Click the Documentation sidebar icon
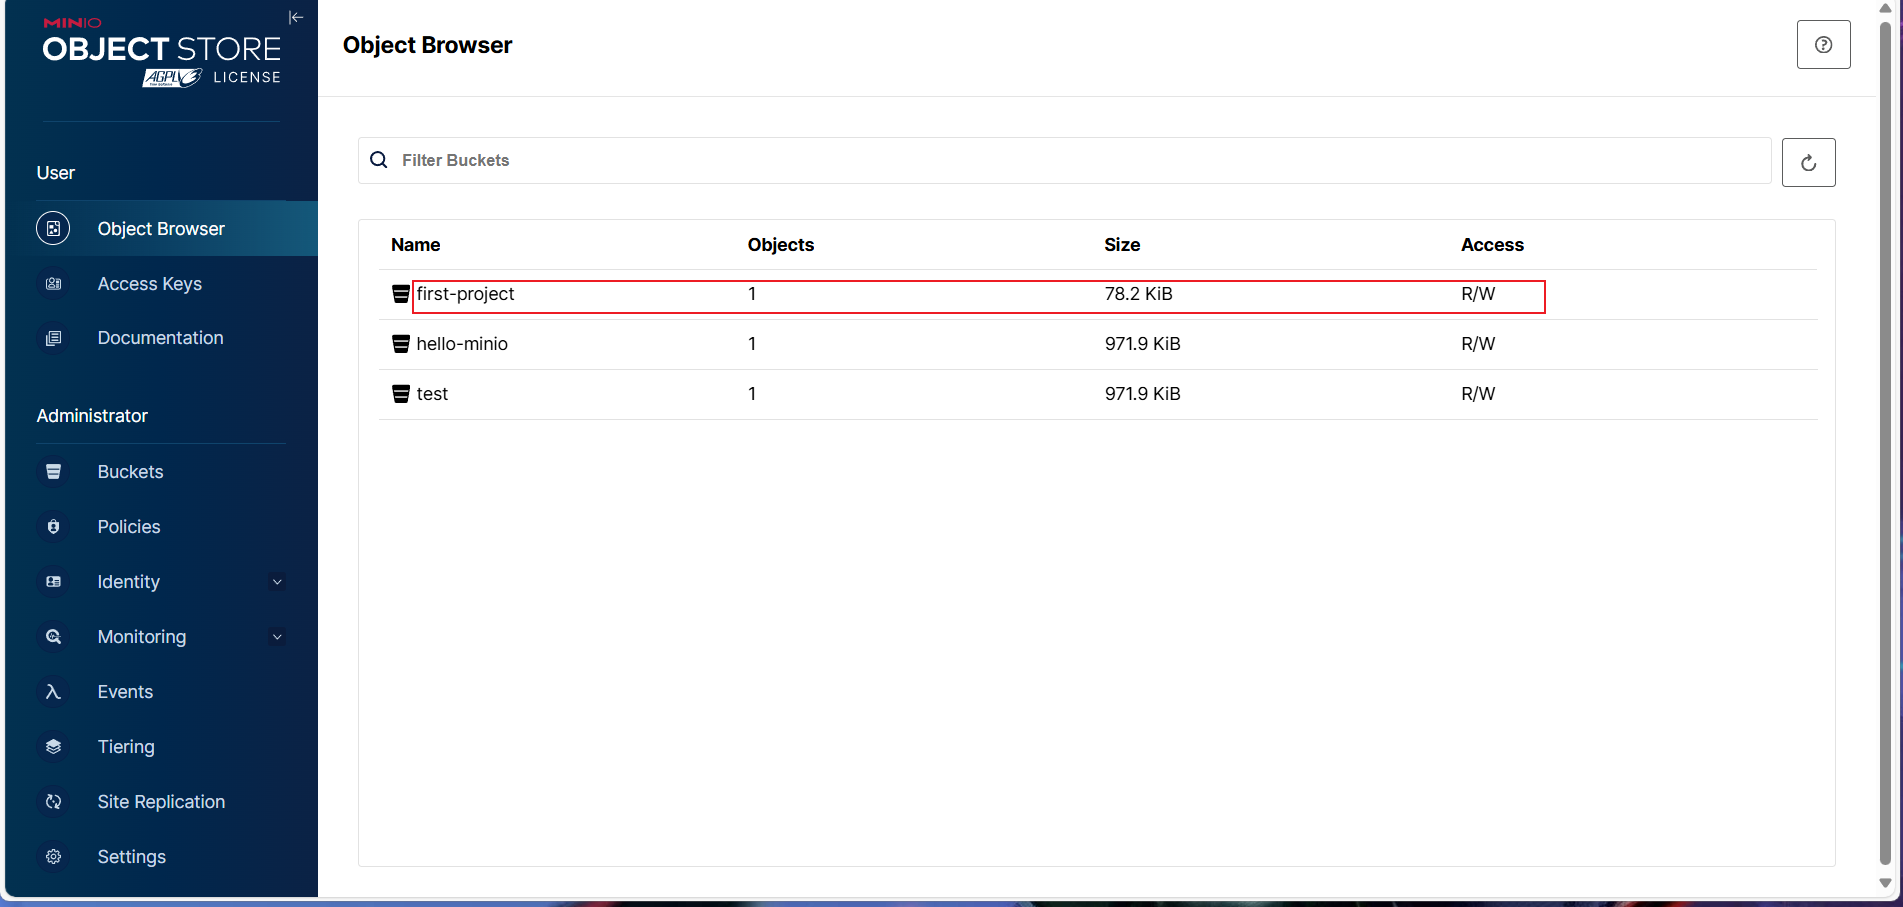Viewport: 1903px width, 907px height. pyautogui.click(x=54, y=338)
